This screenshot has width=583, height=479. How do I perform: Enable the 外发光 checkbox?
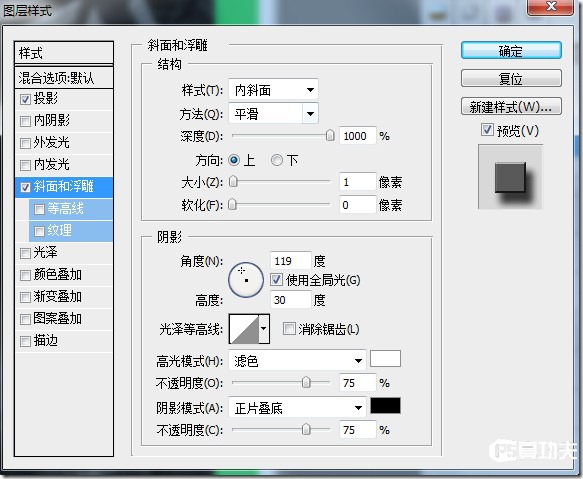tap(25, 143)
